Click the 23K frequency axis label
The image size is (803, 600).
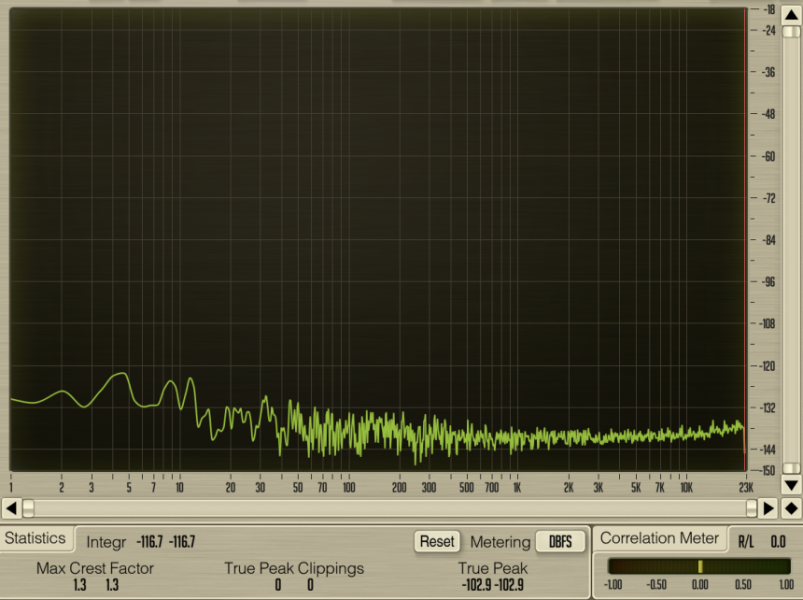pos(746,487)
